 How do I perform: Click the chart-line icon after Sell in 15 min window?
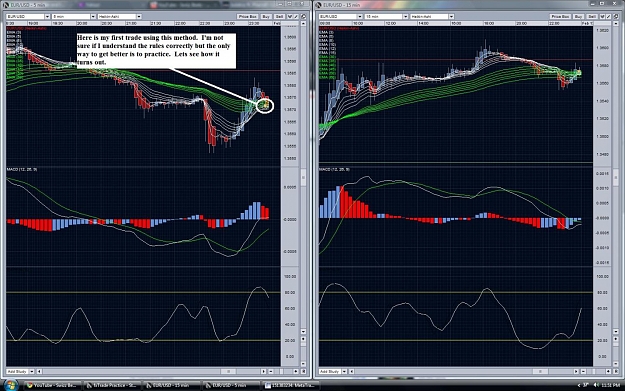pos(603,17)
